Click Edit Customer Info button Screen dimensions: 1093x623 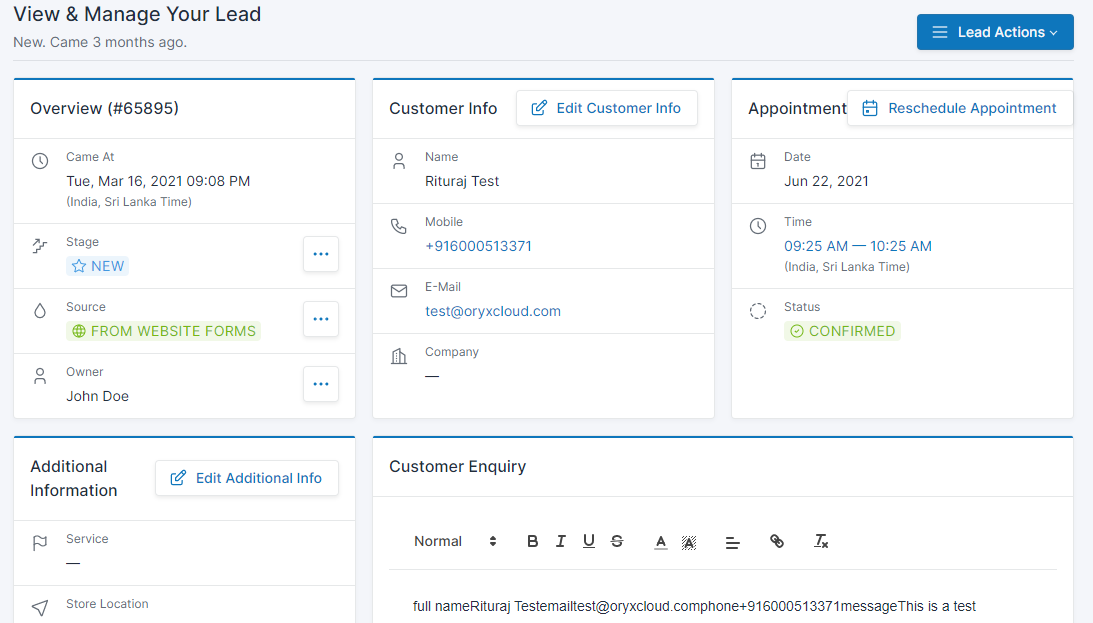tap(606, 108)
